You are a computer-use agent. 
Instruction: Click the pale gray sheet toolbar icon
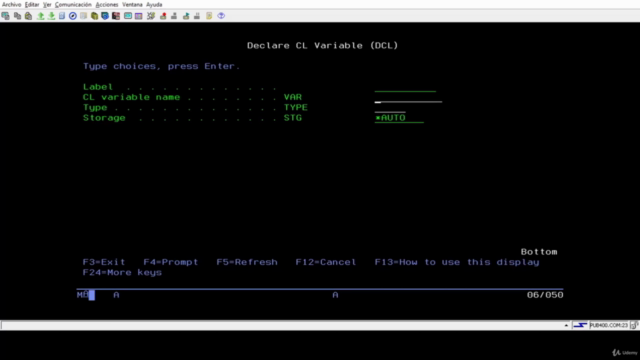click(x=83, y=16)
